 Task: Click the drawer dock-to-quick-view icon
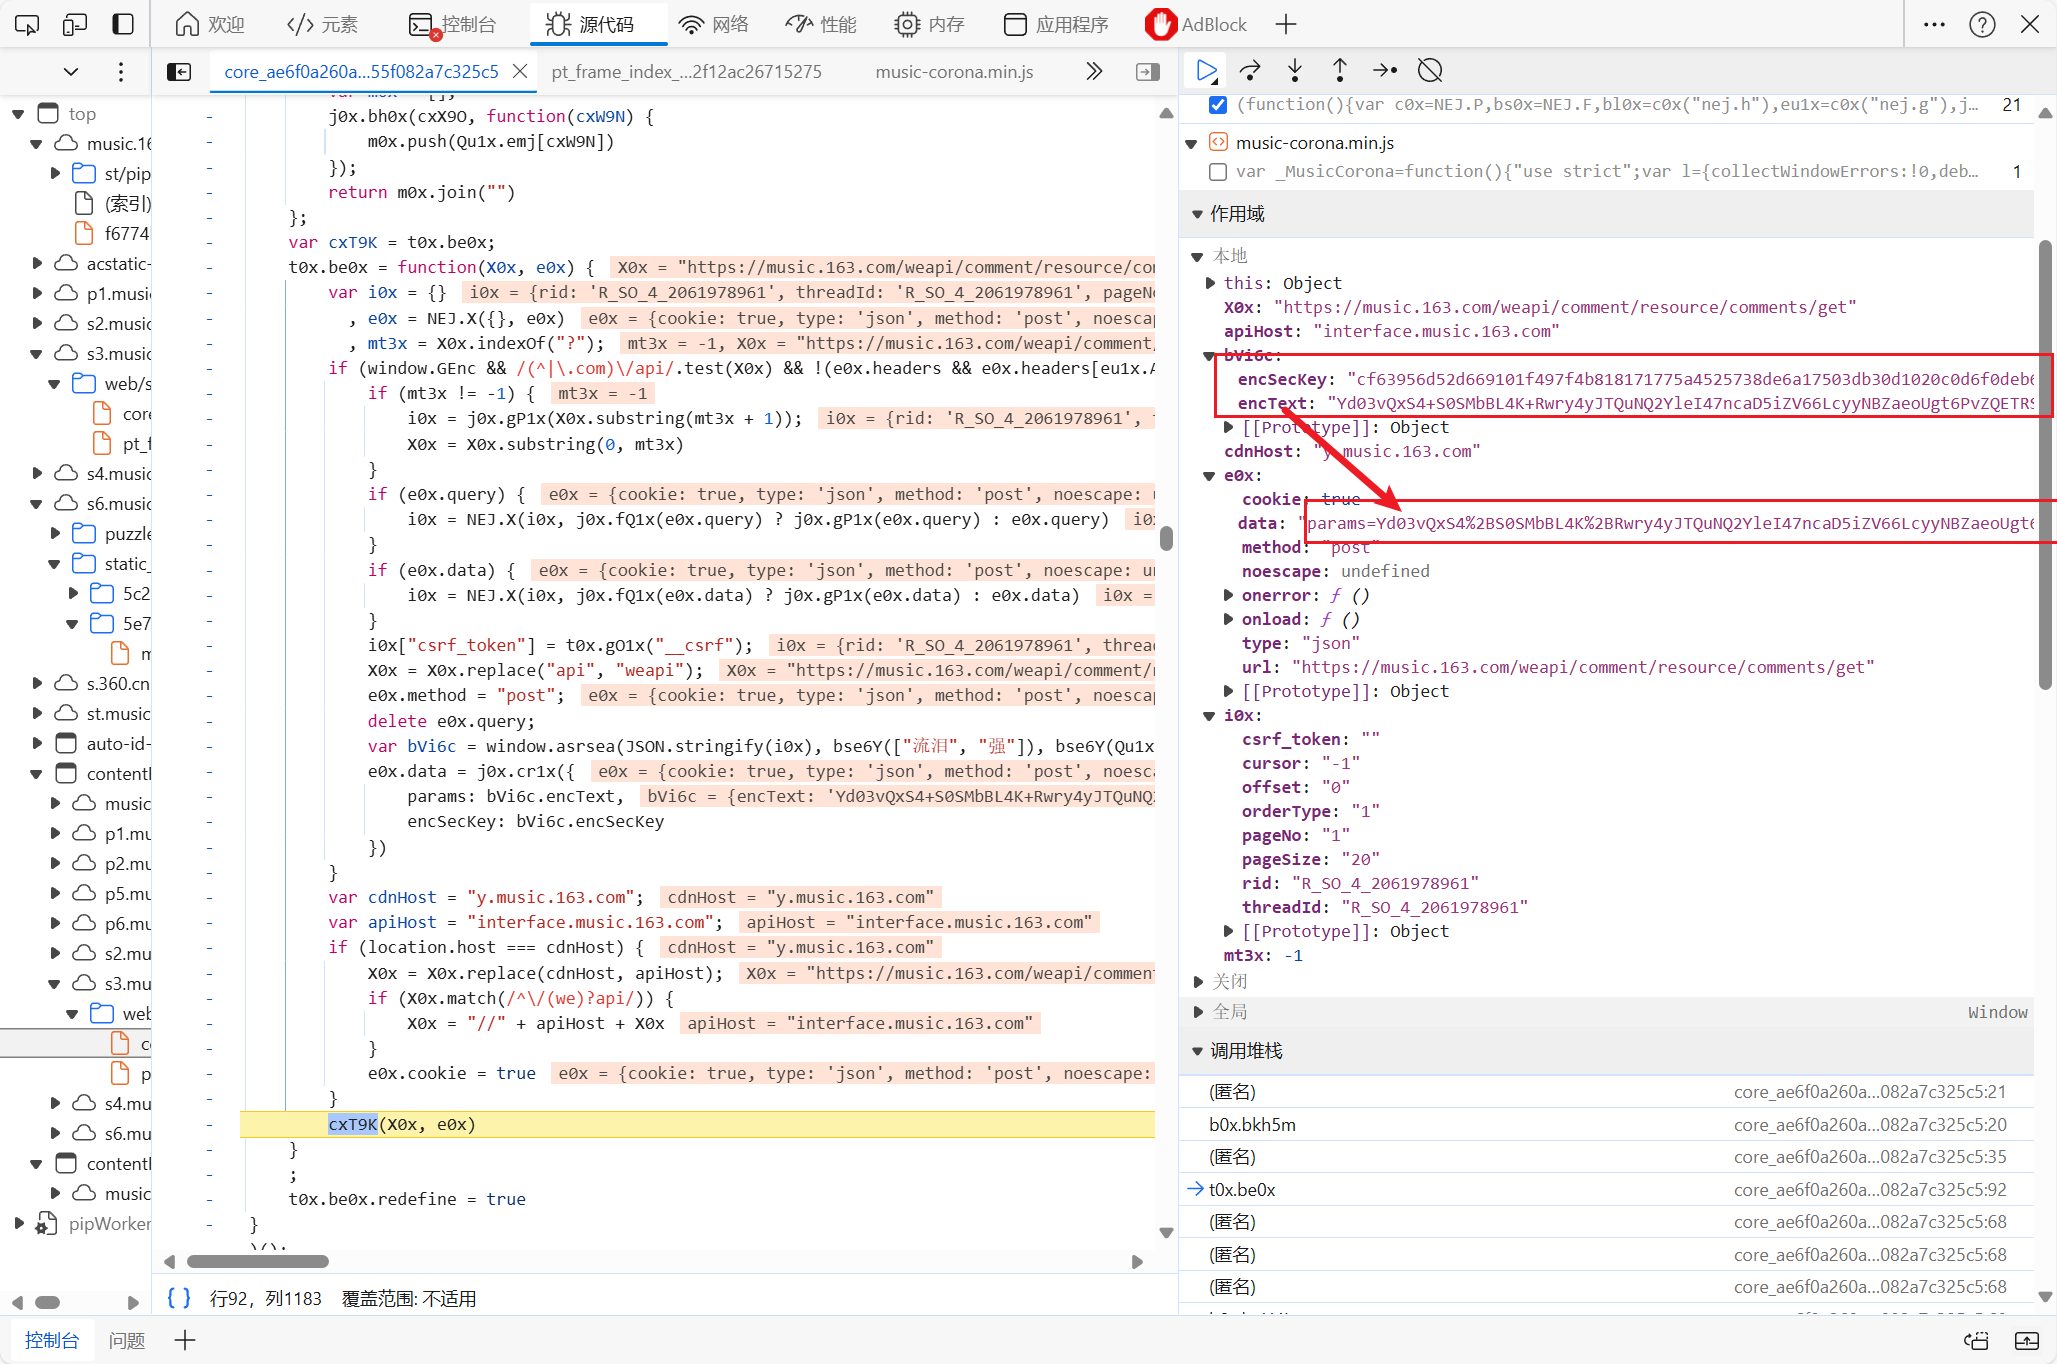1976,1340
